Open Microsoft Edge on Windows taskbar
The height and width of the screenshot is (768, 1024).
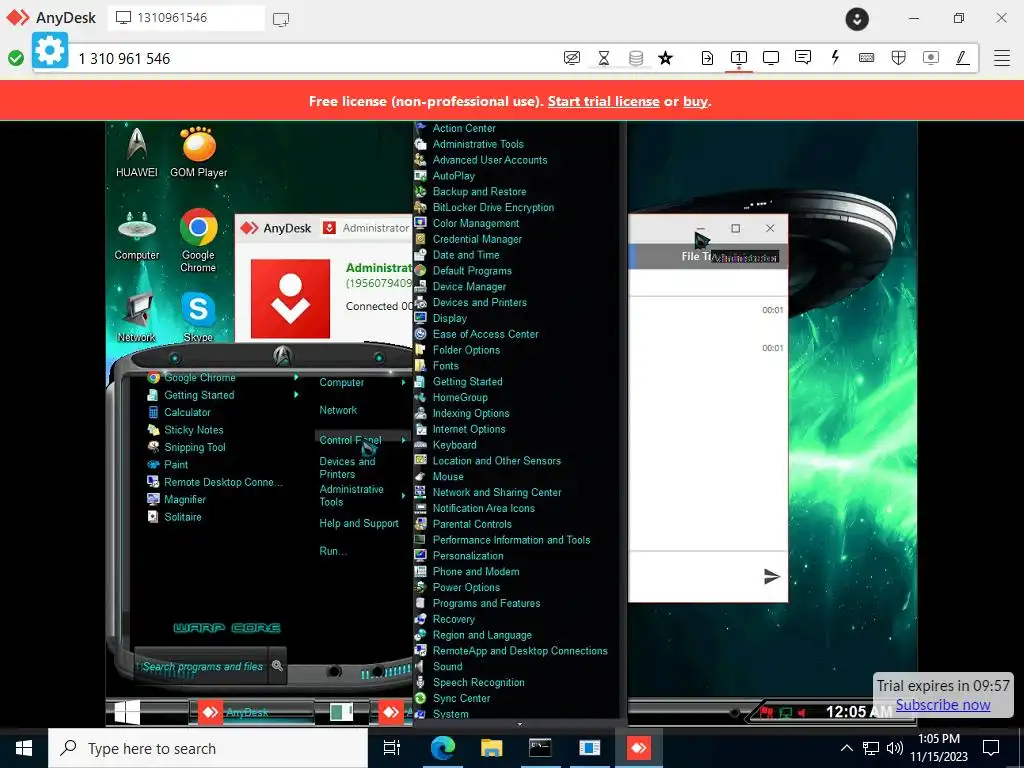442,748
